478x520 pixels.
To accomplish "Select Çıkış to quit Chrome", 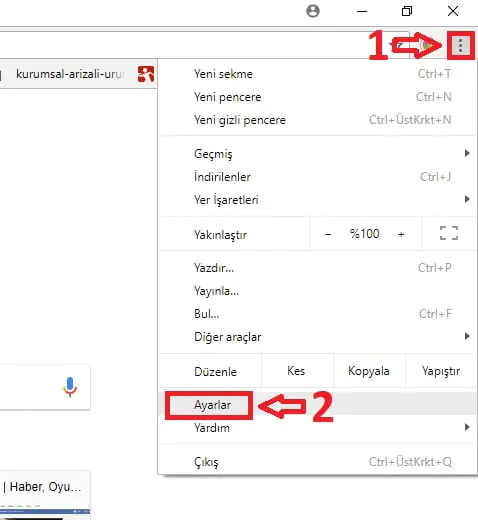I will click(x=318, y=462).
